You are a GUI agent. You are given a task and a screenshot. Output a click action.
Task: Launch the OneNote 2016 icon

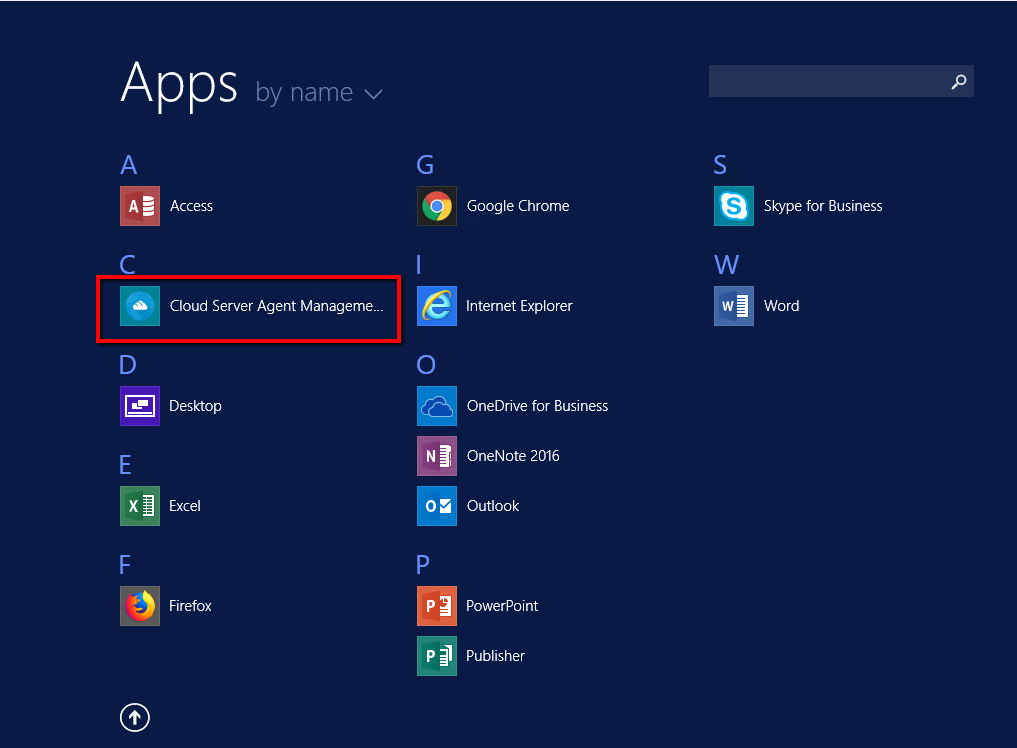[437, 455]
